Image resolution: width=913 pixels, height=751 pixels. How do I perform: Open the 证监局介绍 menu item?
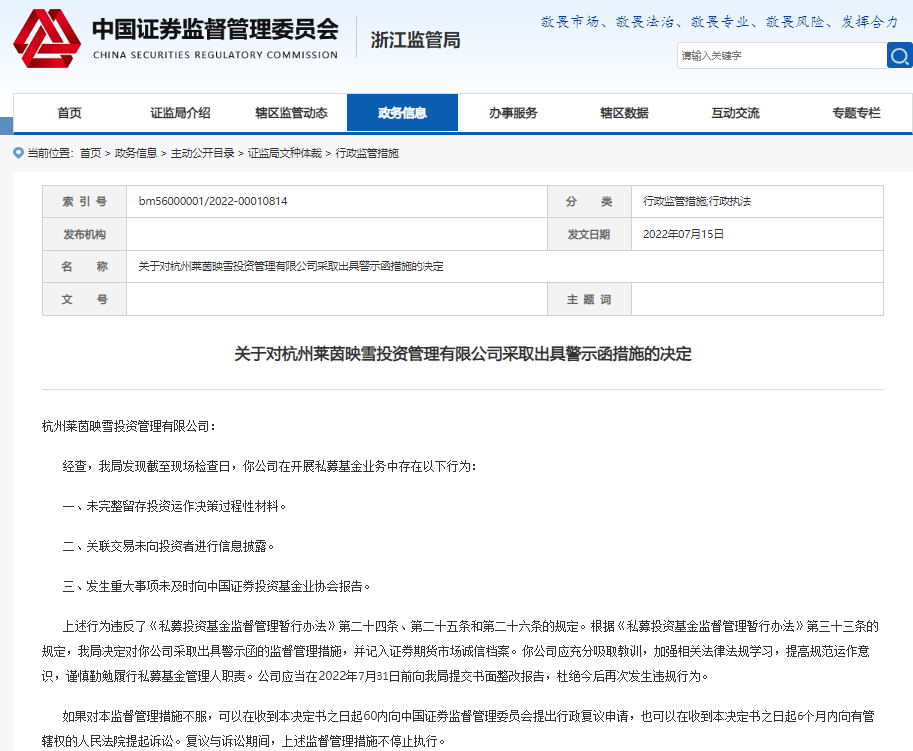point(181,112)
